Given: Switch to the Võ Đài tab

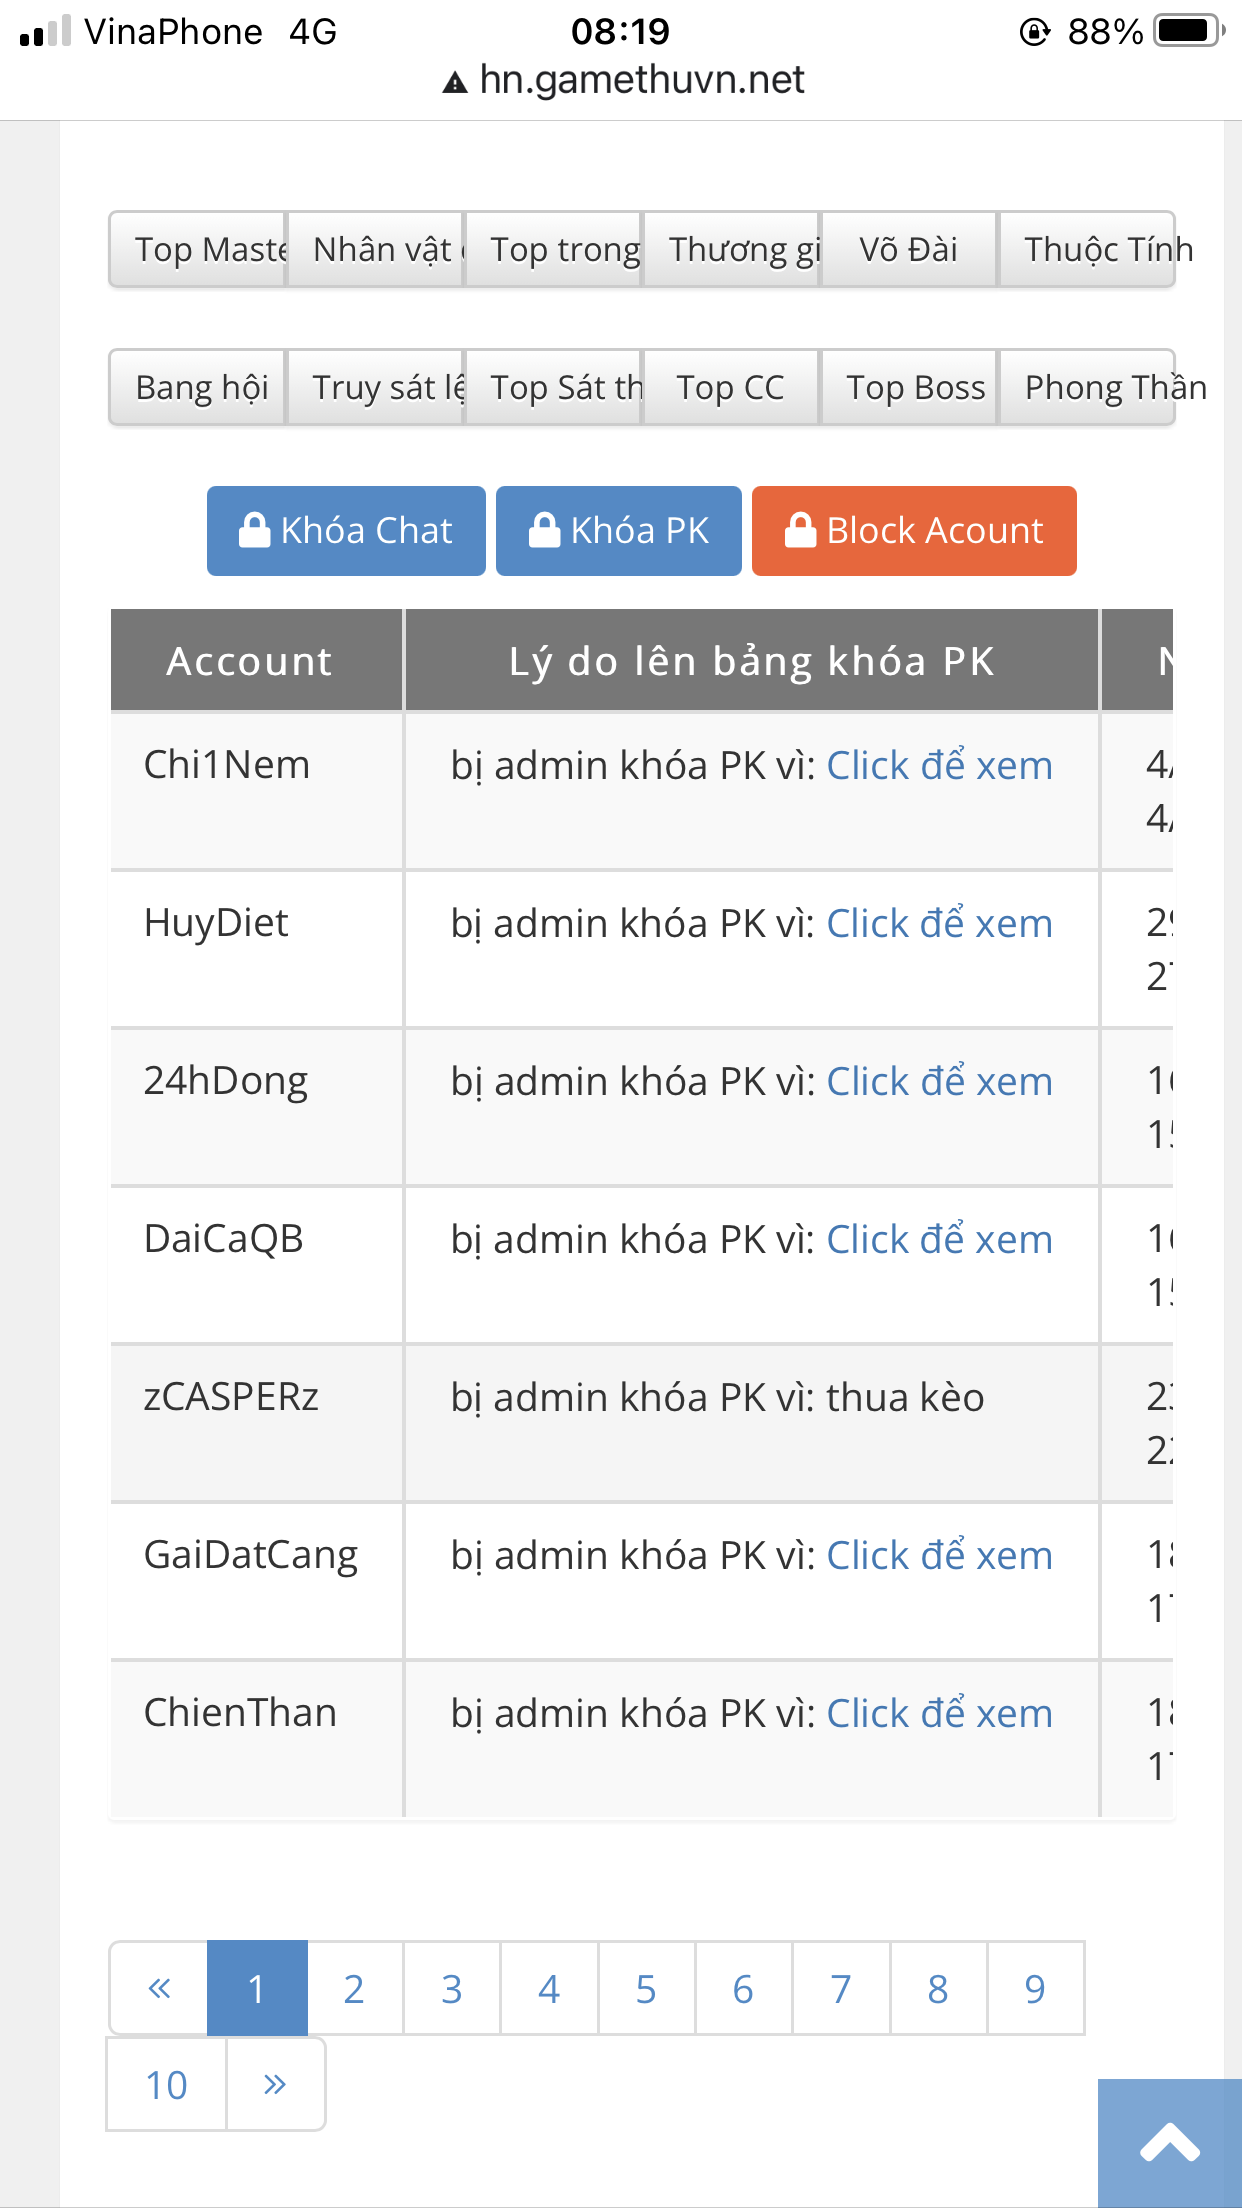Looking at the screenshot, I should coord(908,249).
